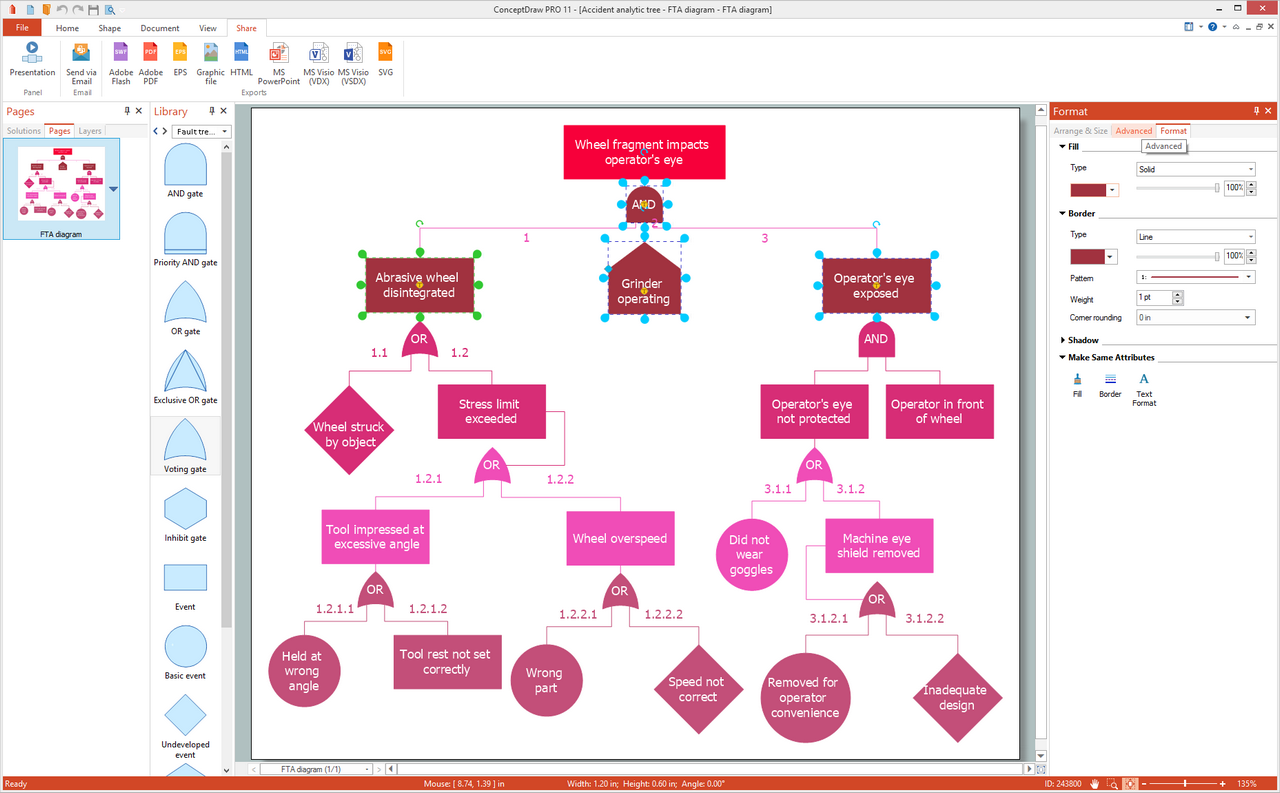
Task: Start the Presentation mode
Action: pos(32,59)
